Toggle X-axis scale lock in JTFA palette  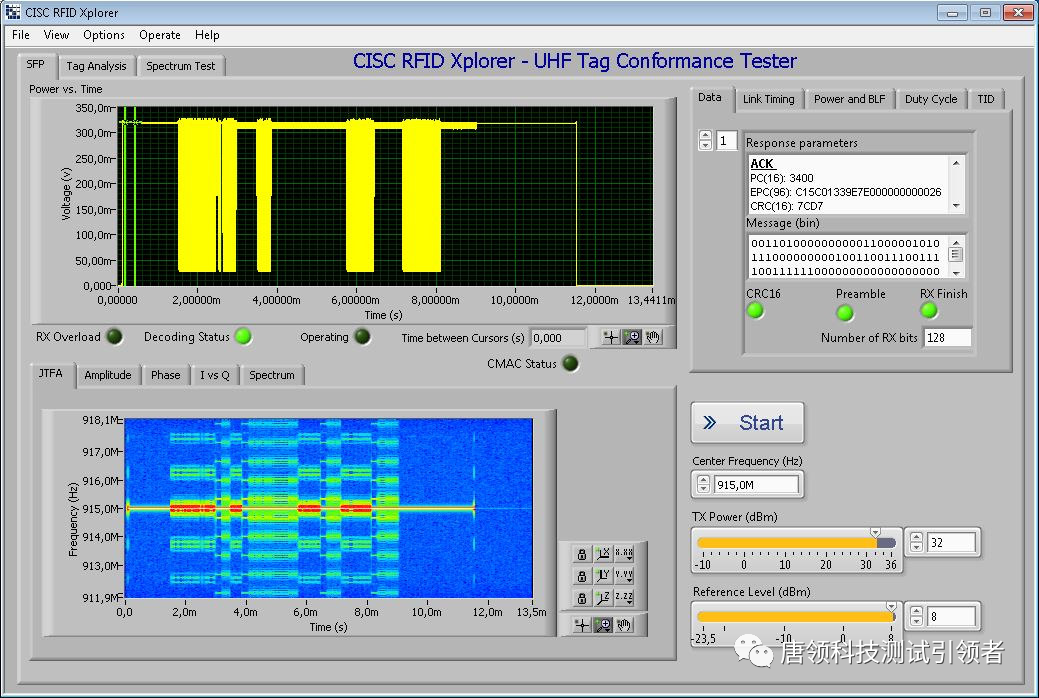[x=581, y=553]
